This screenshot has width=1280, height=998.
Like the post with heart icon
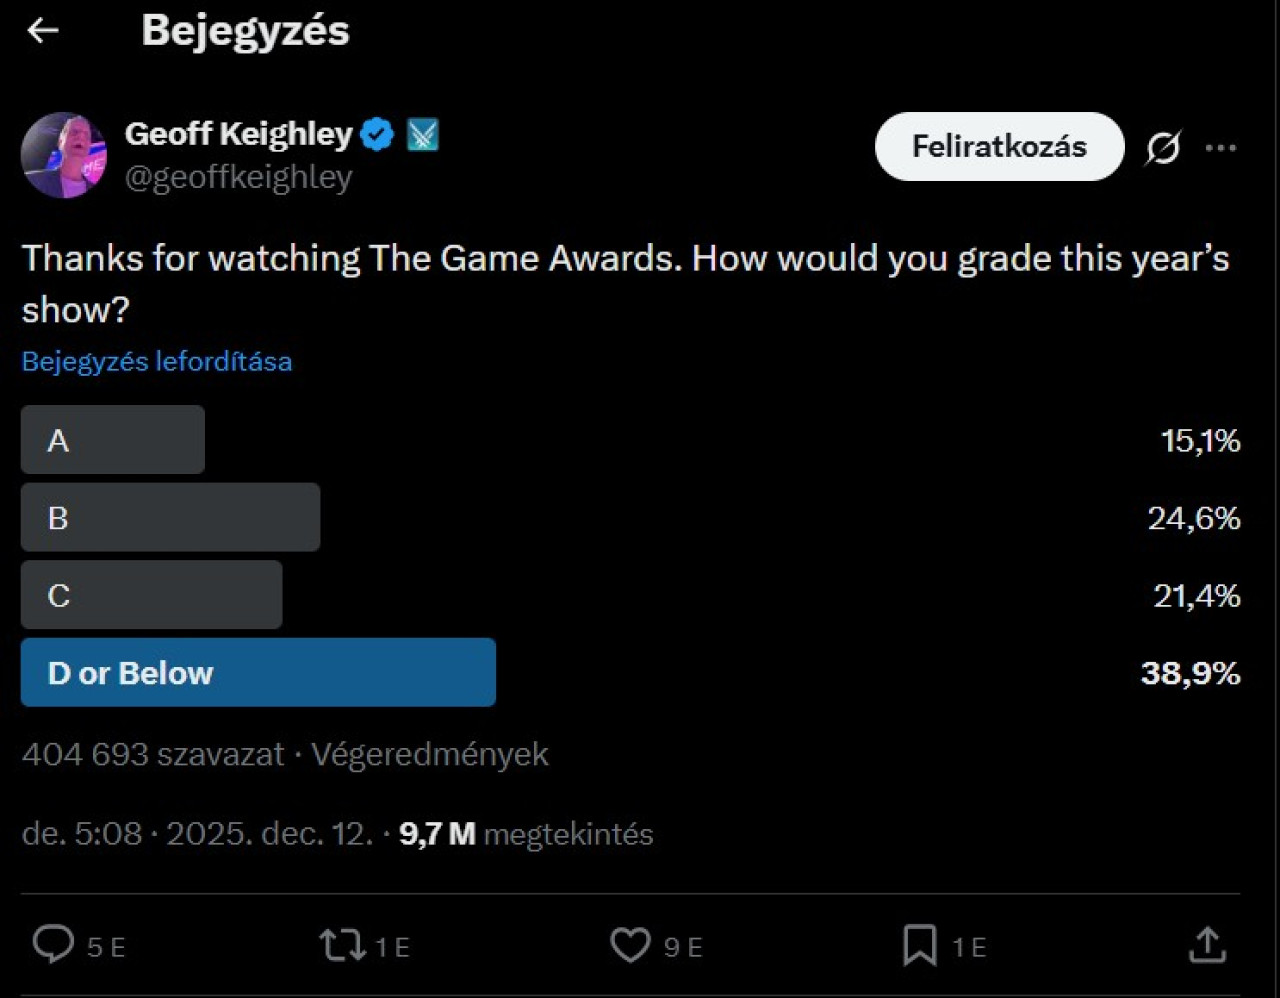point(630,945)
